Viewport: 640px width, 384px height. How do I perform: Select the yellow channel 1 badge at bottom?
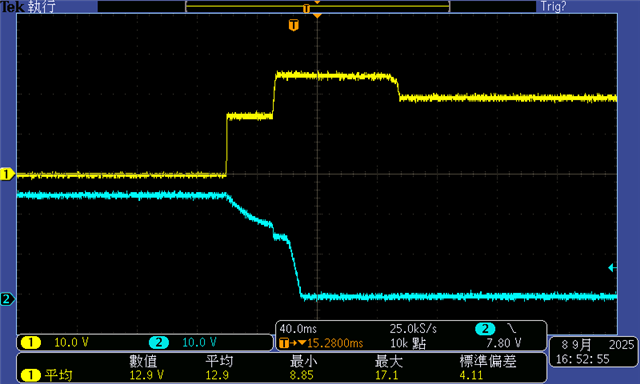[31, 342]
